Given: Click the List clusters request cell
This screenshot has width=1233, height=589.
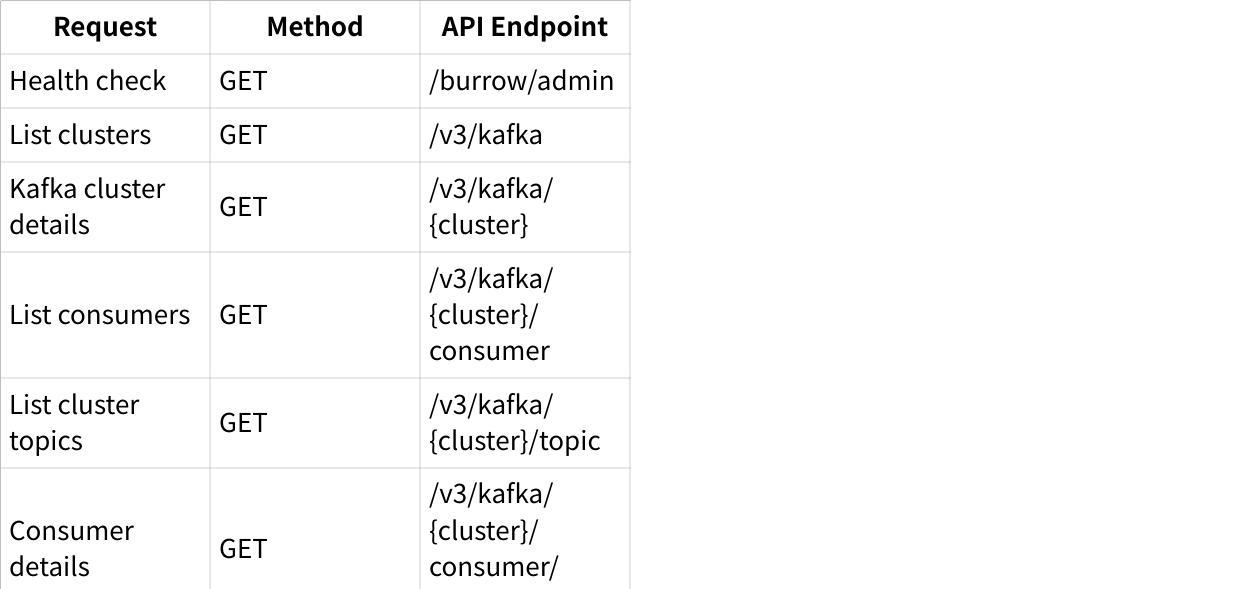Looking at the screenshot, I should point(80,135).
